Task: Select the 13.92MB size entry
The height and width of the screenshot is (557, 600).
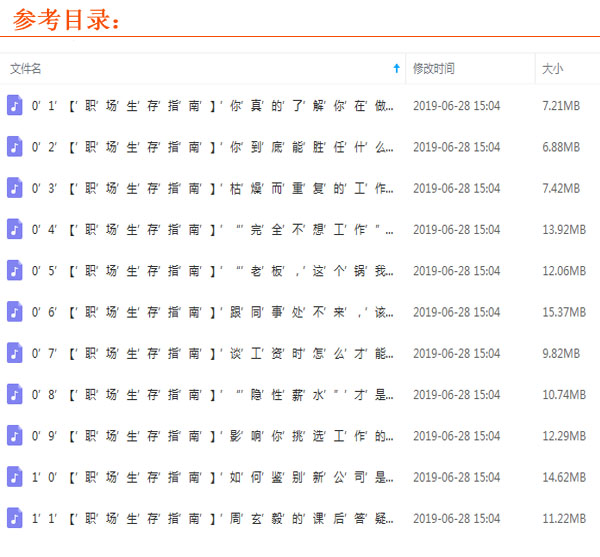Action: tap(563, 229)
